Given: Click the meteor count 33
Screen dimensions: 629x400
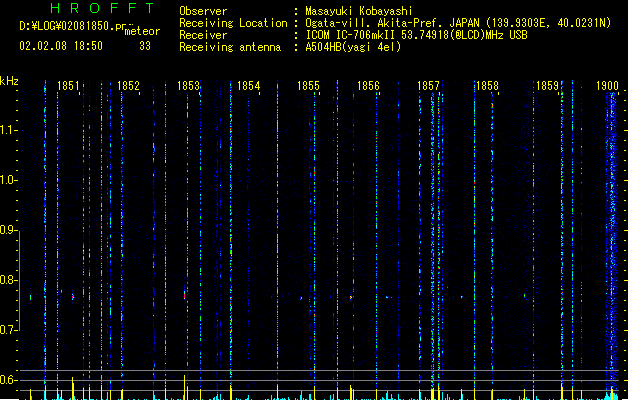Looking at the screenshot, I should pos(145,46).
